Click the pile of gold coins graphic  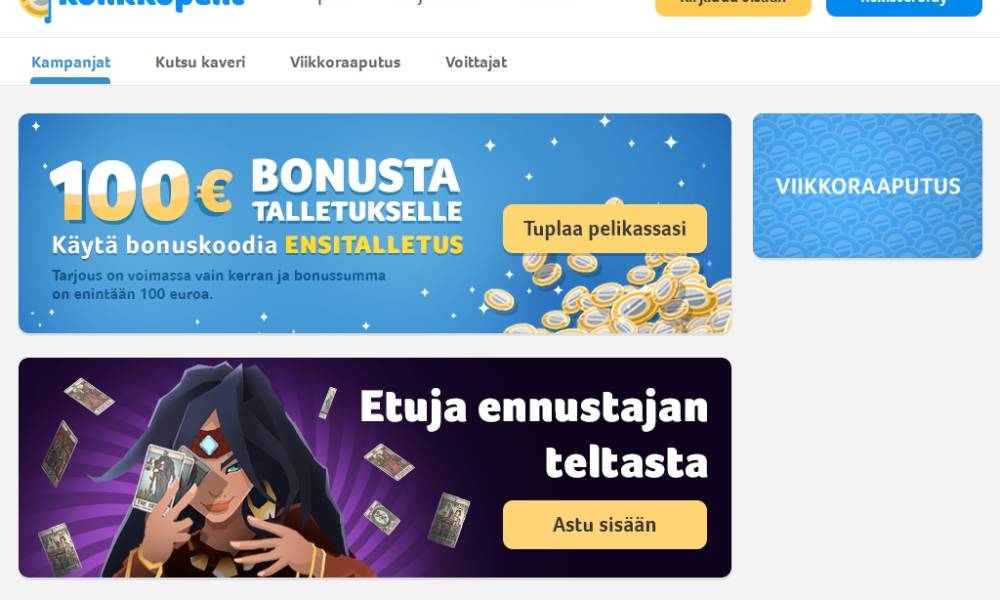(612, 293)
